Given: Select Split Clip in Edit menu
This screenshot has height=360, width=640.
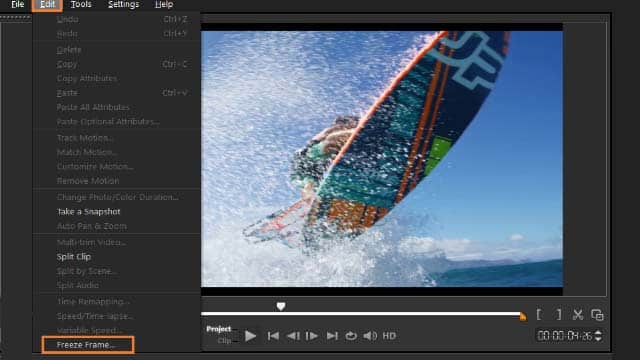Looking at the screenshot, I should 74,257.
